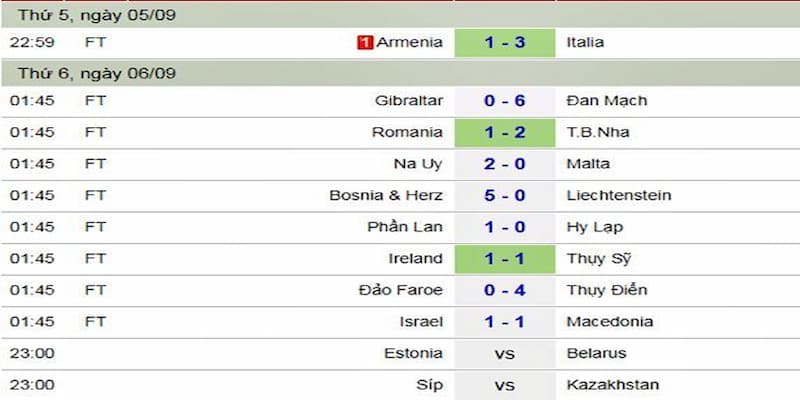Select the Đan Mạch team link
800x400 pixels.
606,100
